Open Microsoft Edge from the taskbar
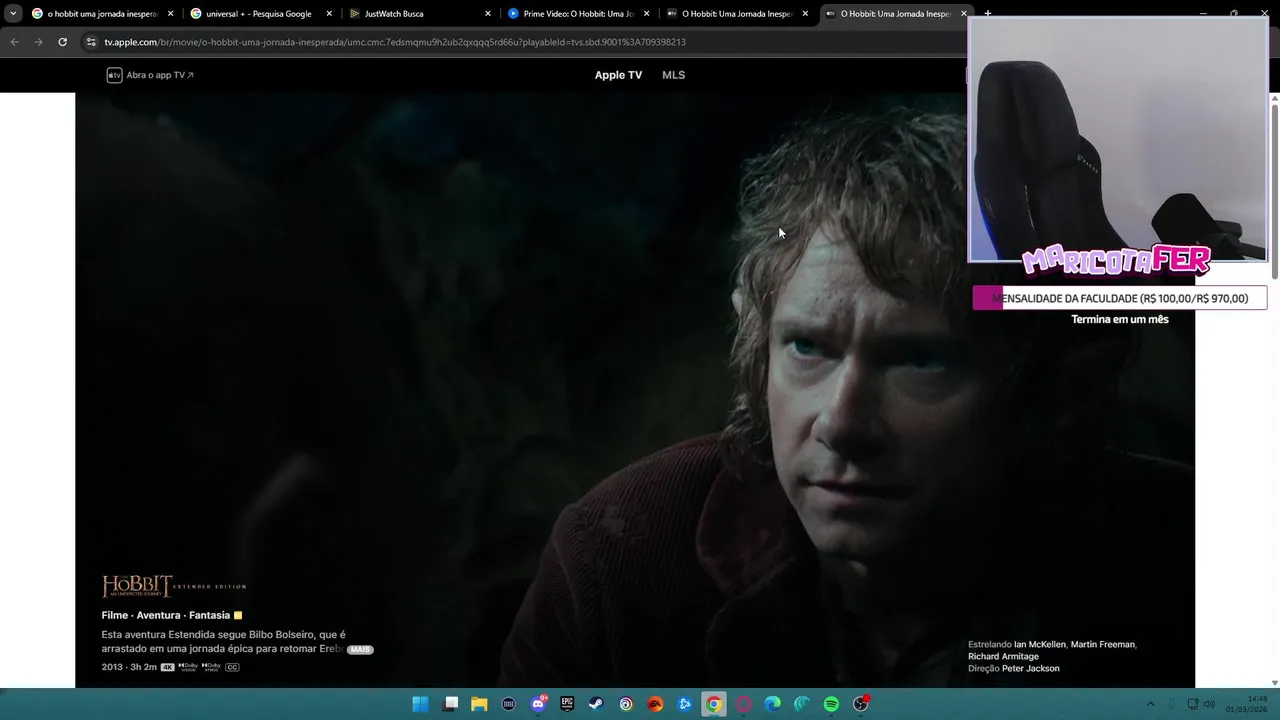Image resolution: width=1280 pixels, height=720 pixels. [x=772, y=704]
